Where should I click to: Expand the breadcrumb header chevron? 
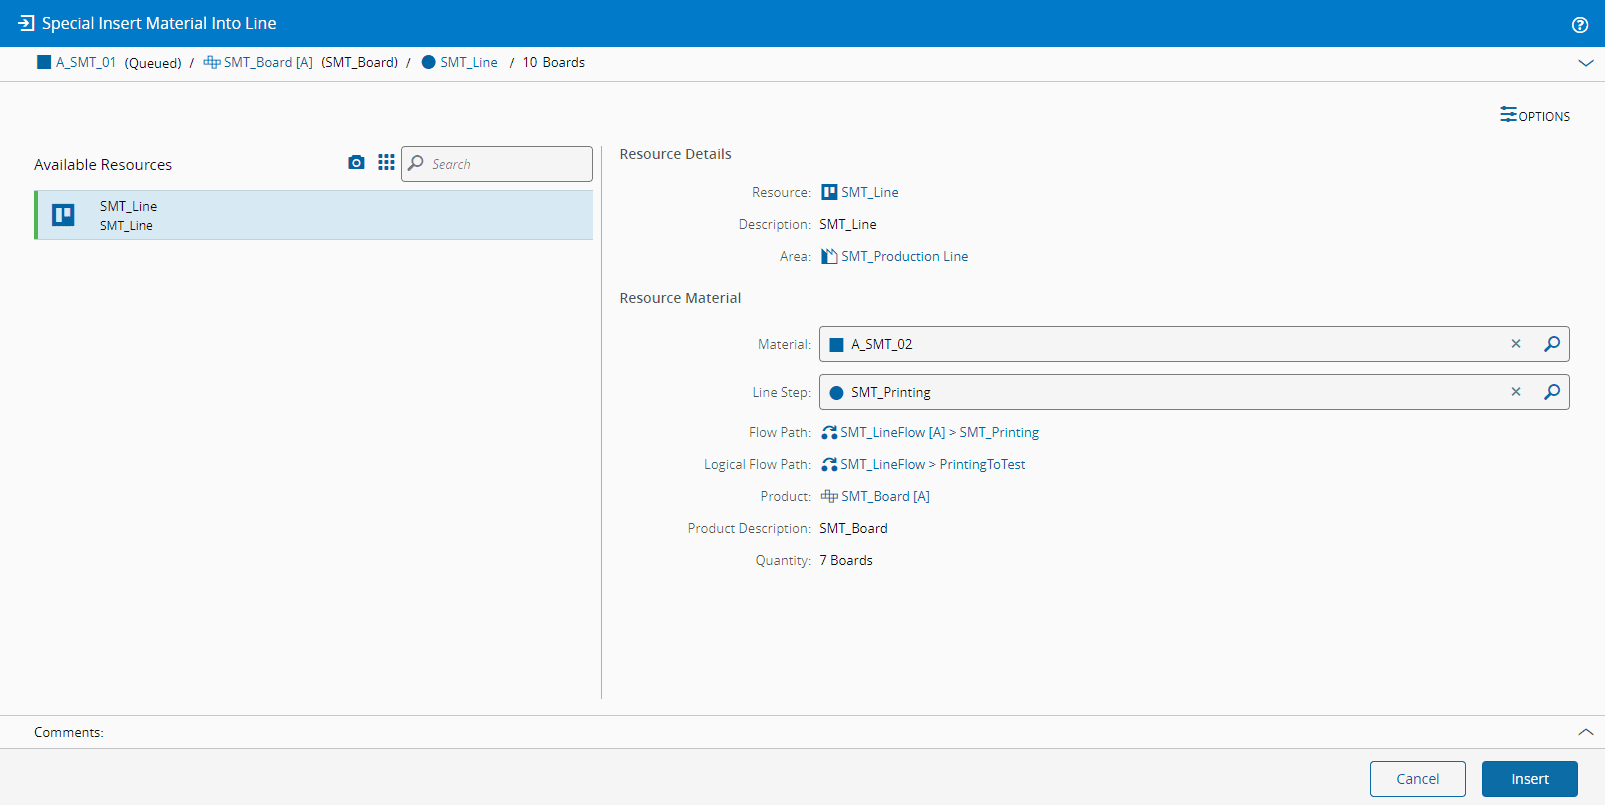1586,63
